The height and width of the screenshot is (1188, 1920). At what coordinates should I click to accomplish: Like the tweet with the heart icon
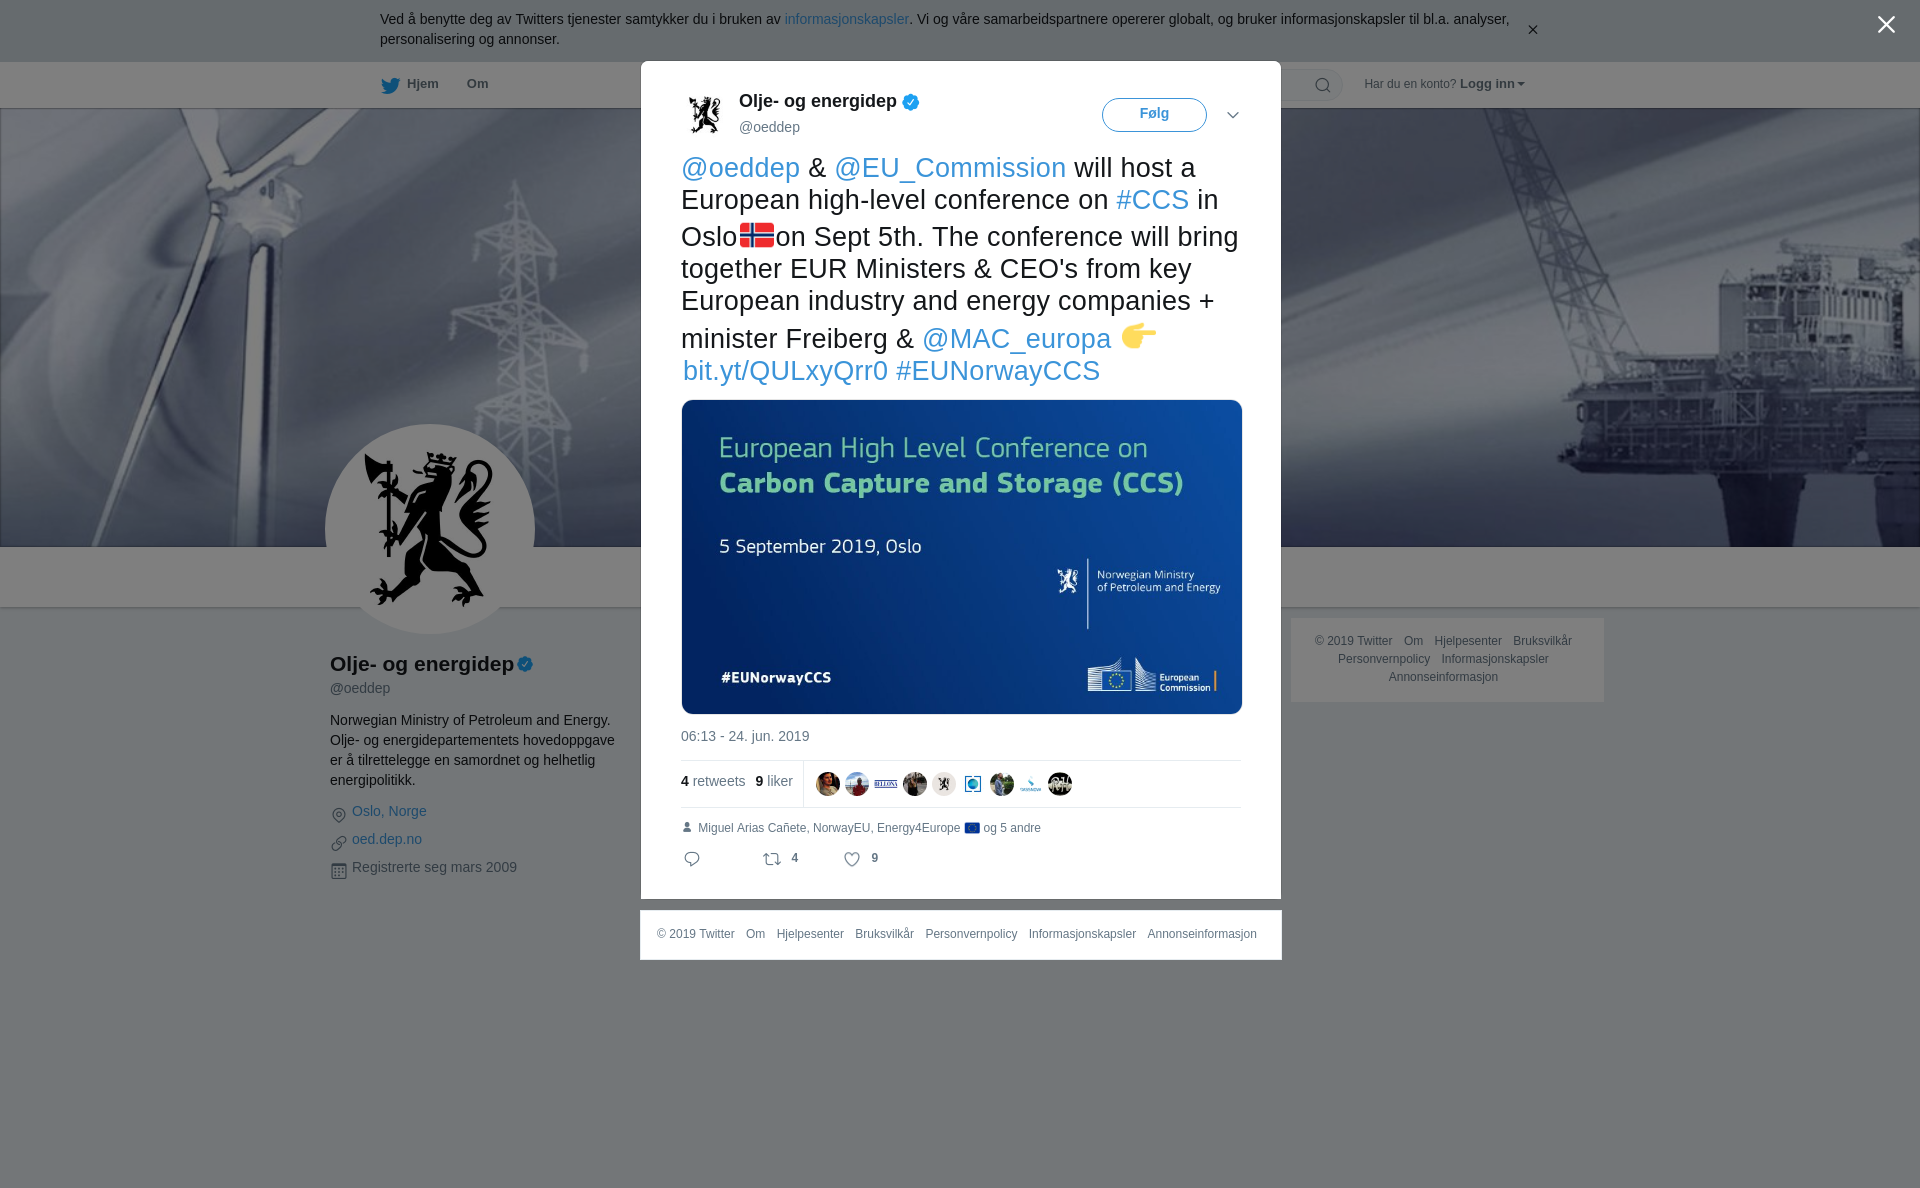coord(852,859)
